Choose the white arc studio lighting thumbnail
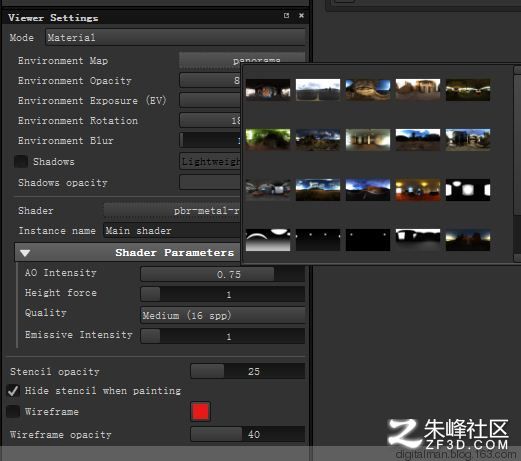 click(x=268, y=240)
